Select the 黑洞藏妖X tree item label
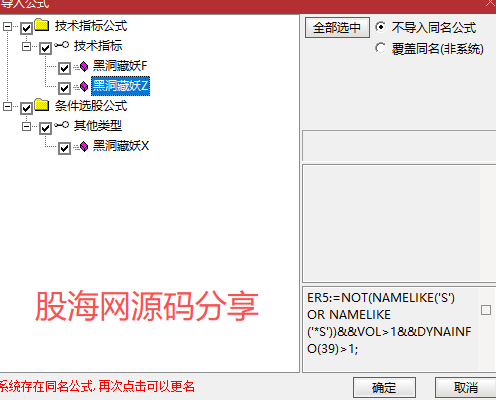The width and height of the screenshot is (496, 400). pyautogui.click(x=121, y=146)
